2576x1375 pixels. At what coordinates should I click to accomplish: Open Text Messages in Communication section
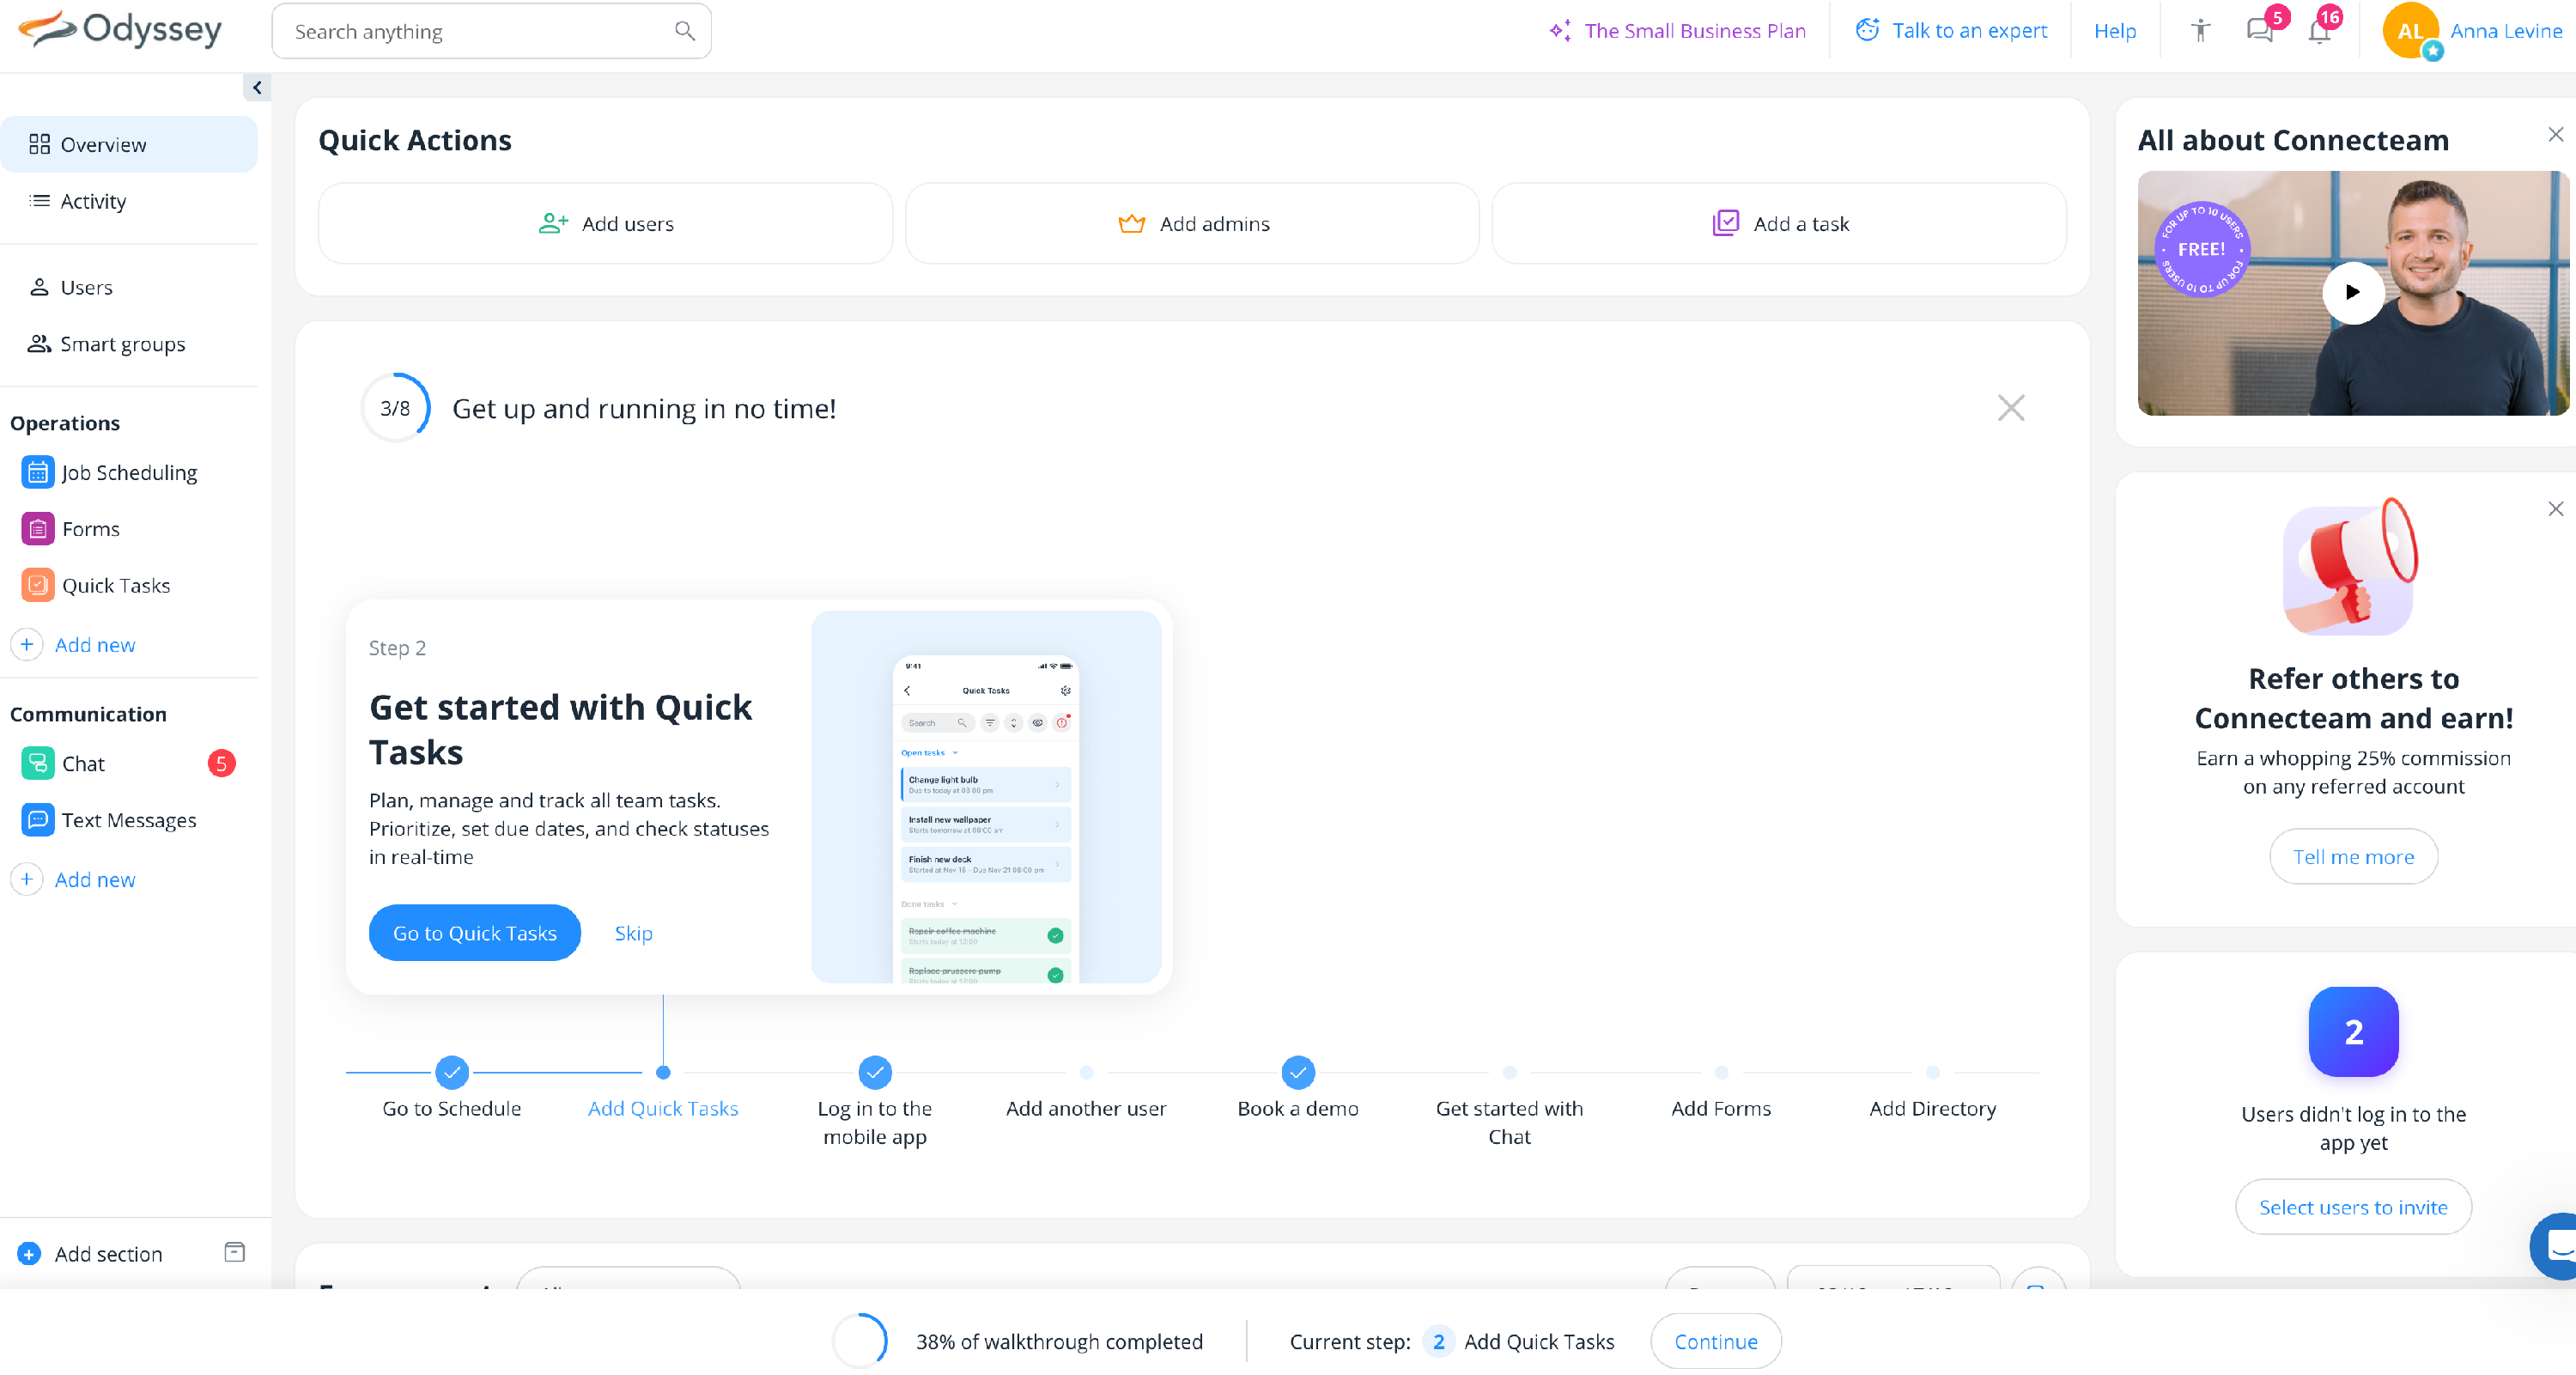(129, 819)
